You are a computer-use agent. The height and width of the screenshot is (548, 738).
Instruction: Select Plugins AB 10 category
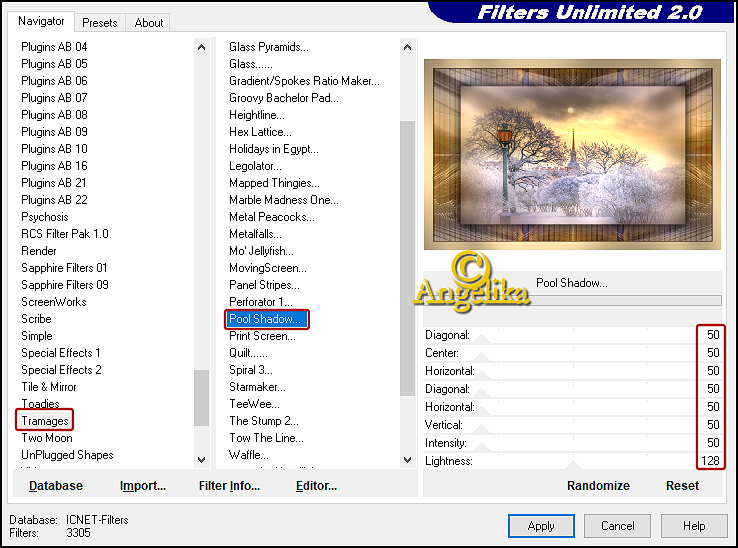(x=54, y=149)
